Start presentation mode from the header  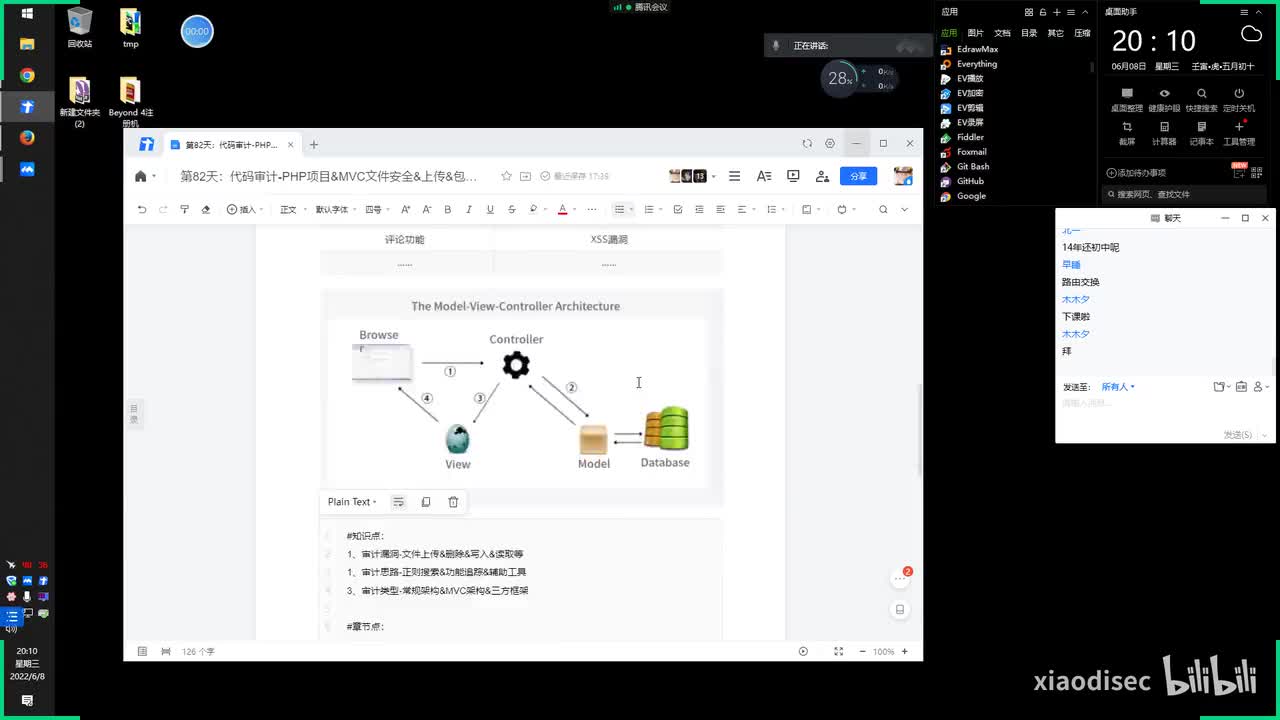click(793, 176)
